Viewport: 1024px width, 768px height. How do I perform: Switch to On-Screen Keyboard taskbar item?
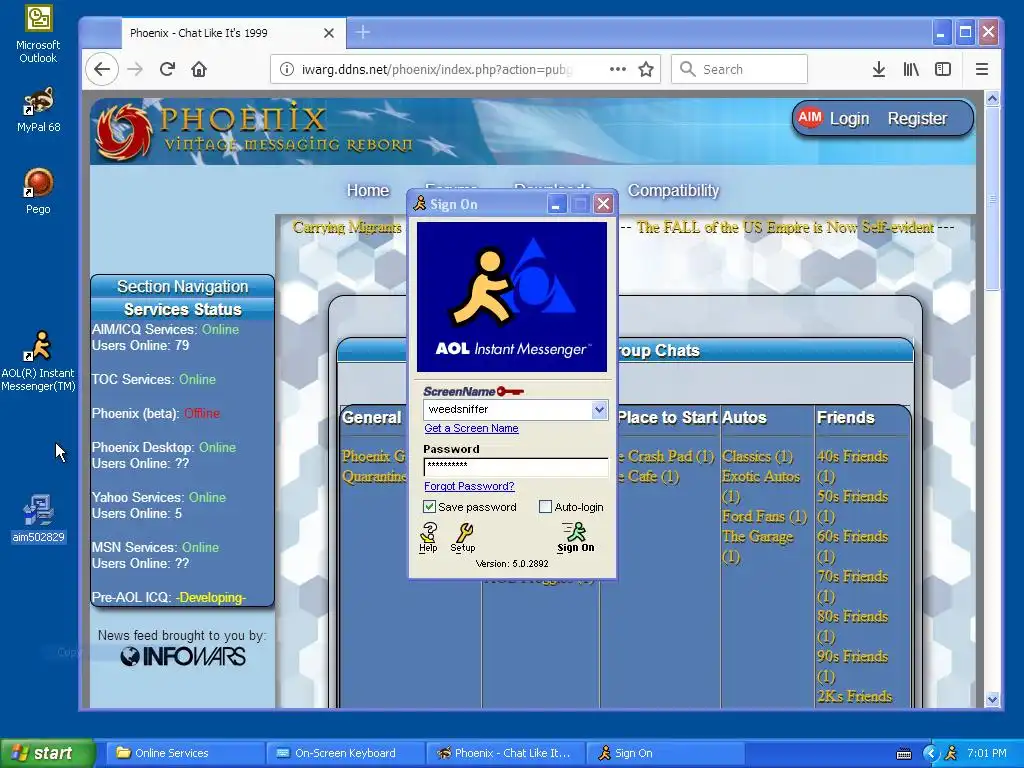tap(345, 753)
